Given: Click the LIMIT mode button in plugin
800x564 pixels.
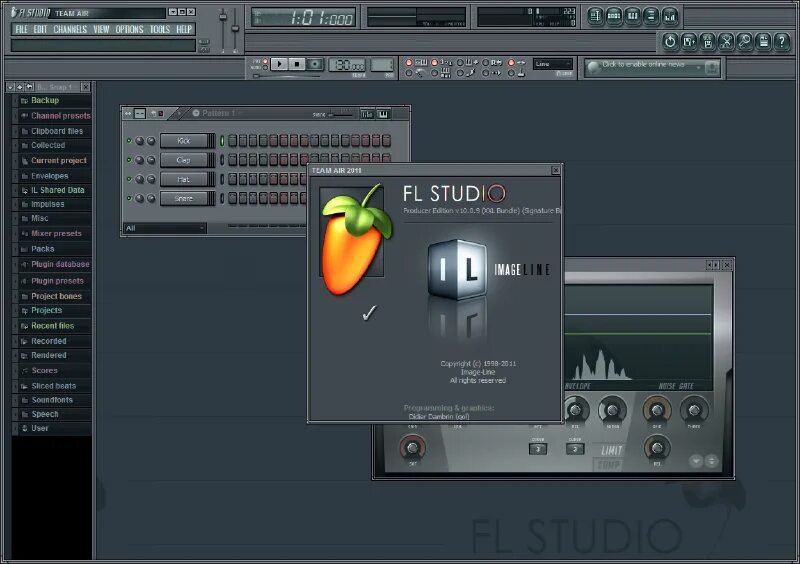Looking at the screenshot, I should tap(611, 450).
